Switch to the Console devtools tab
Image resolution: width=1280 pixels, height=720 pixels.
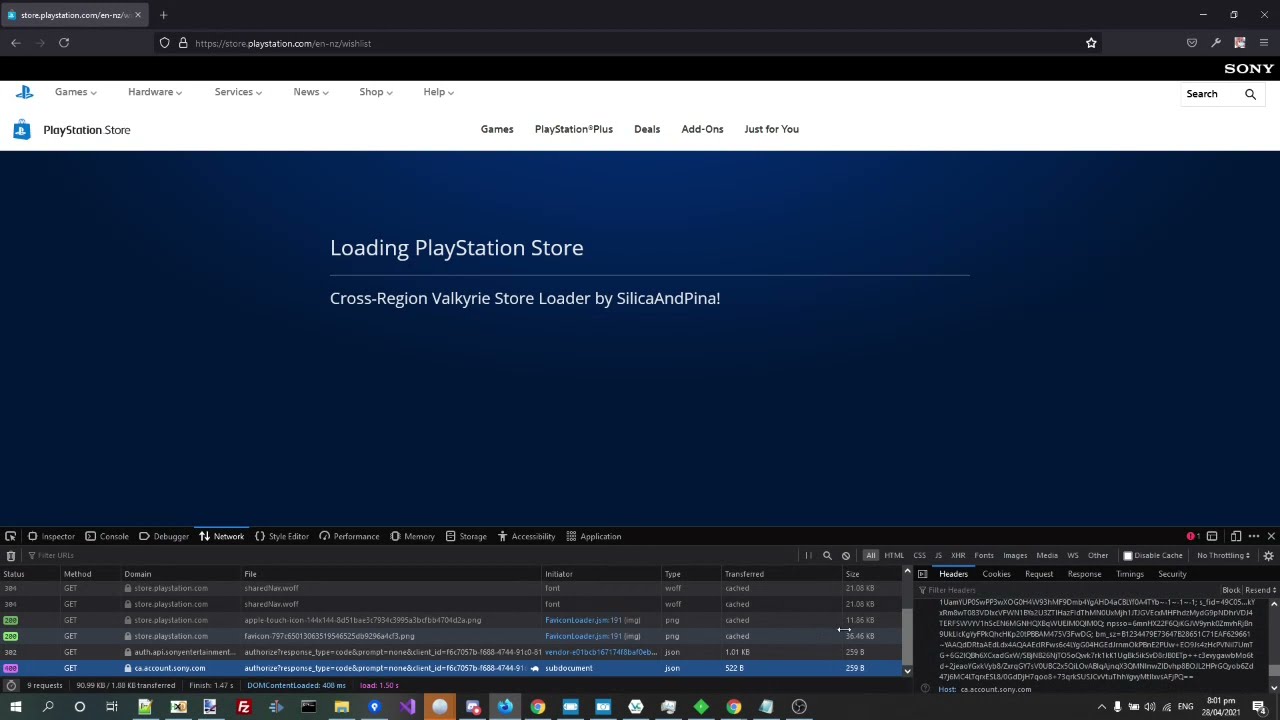click(107, 536)
